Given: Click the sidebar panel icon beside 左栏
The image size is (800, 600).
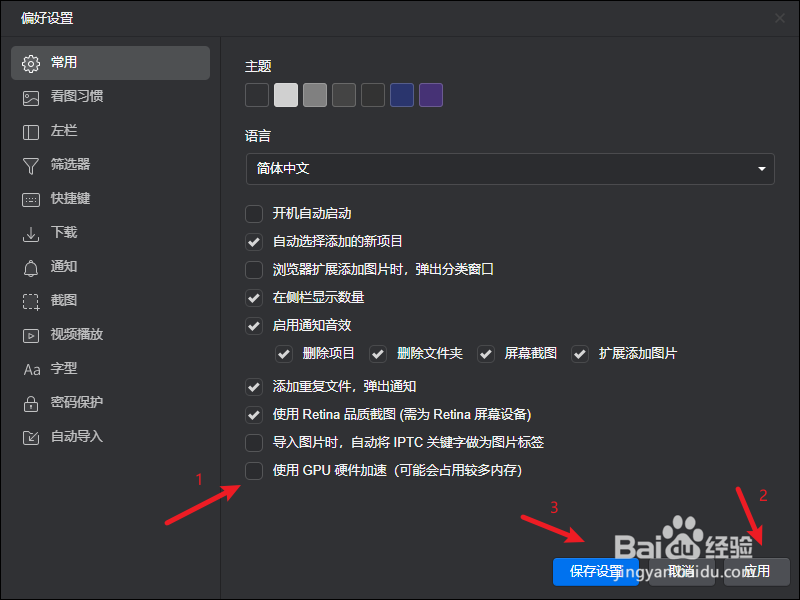Looking at the screenshot, I should [x=31, y=132].
